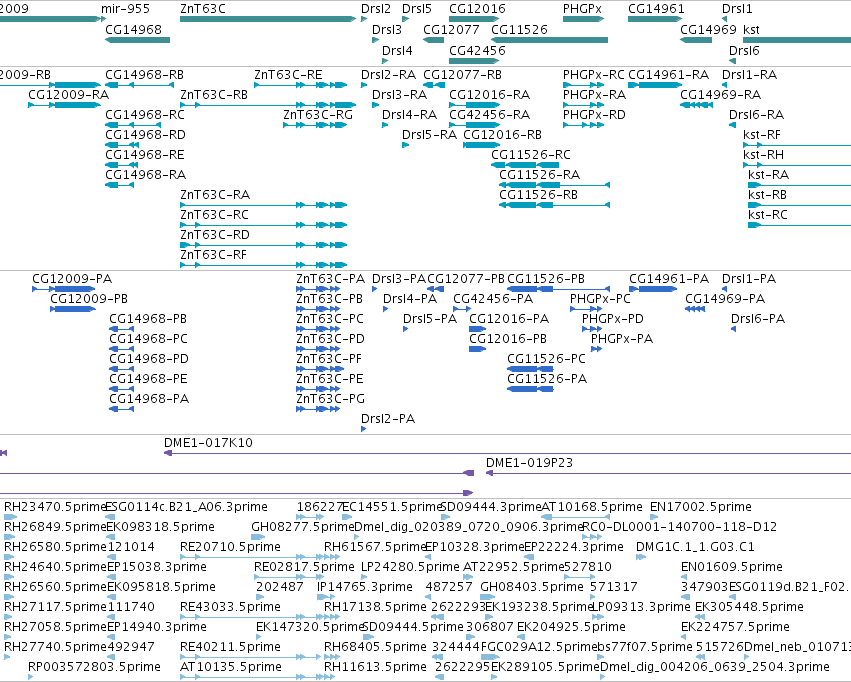Viewport: 851px width, 682px height.
Task: Select BAC clone DME1-019P23
Action: click(668, 473)
